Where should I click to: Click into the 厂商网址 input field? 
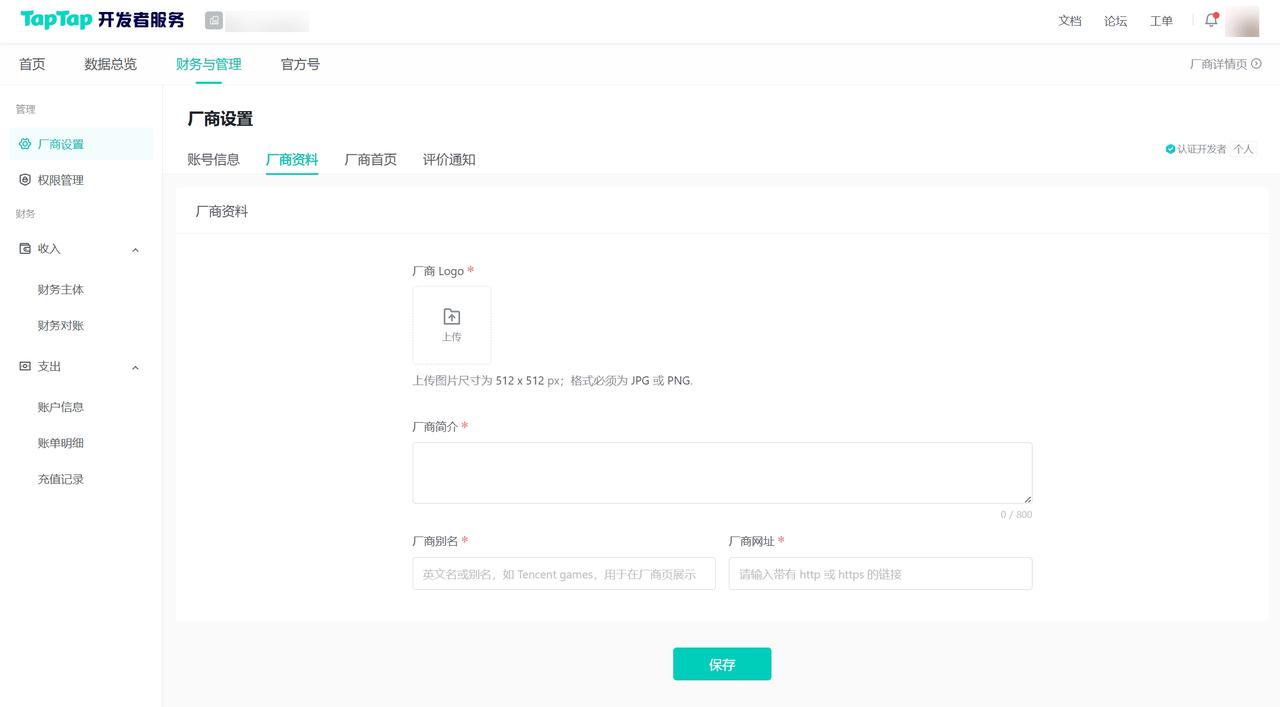pos(880,574)
